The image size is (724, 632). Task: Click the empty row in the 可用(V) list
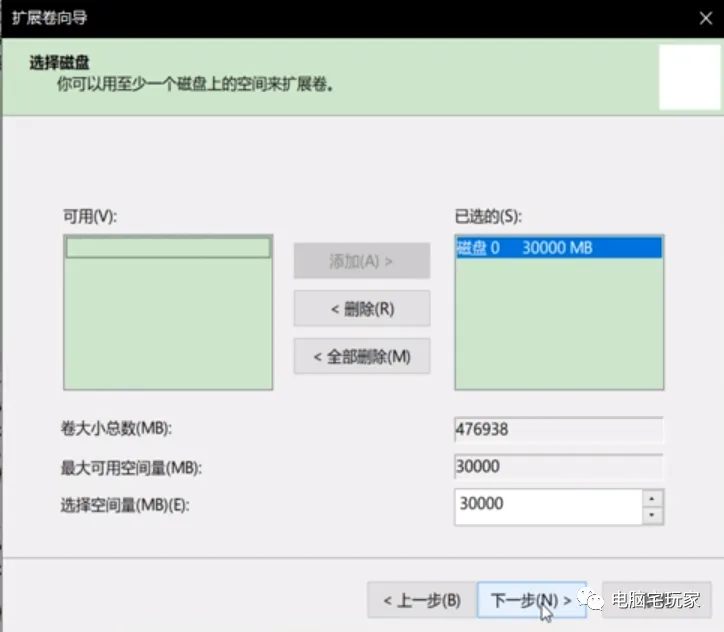click(x=168, y=247)
